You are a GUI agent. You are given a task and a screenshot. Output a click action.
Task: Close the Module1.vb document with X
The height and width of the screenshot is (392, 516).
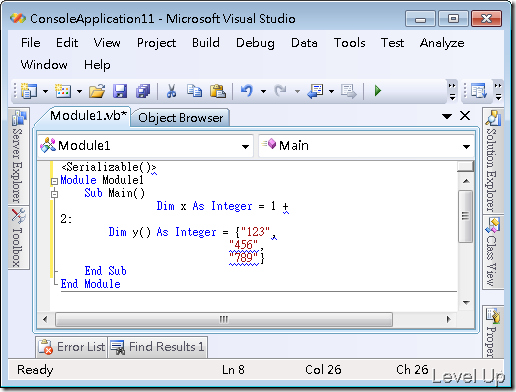point(465,116)
